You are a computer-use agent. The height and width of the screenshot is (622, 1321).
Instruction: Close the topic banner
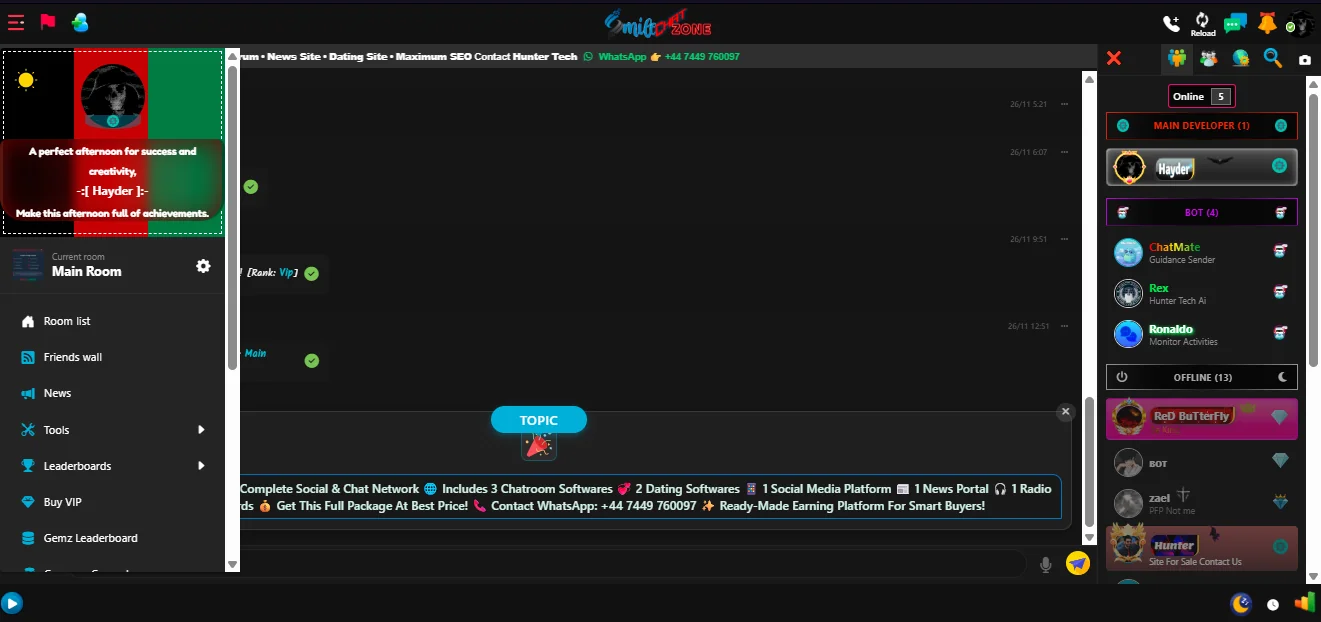tap(1065, 412)
